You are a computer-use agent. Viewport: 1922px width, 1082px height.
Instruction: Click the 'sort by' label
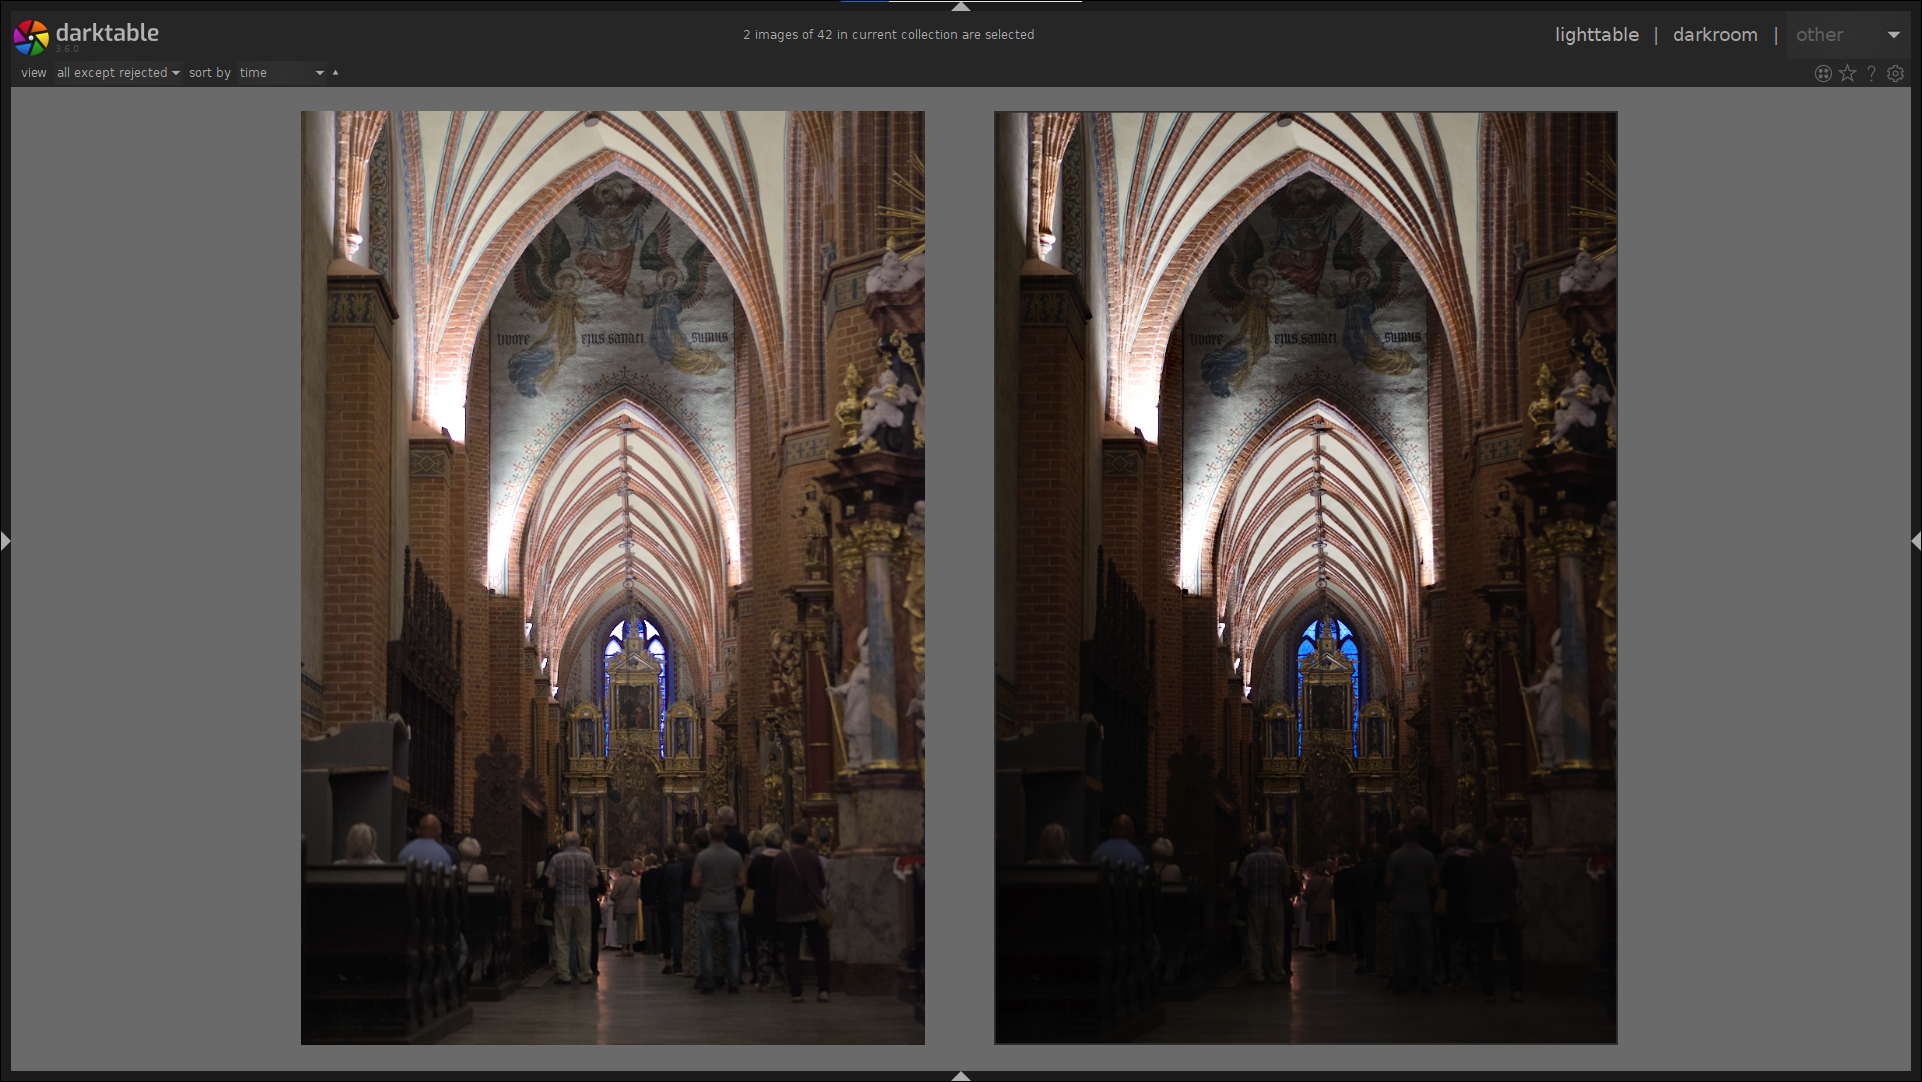[x=209, y=73]
